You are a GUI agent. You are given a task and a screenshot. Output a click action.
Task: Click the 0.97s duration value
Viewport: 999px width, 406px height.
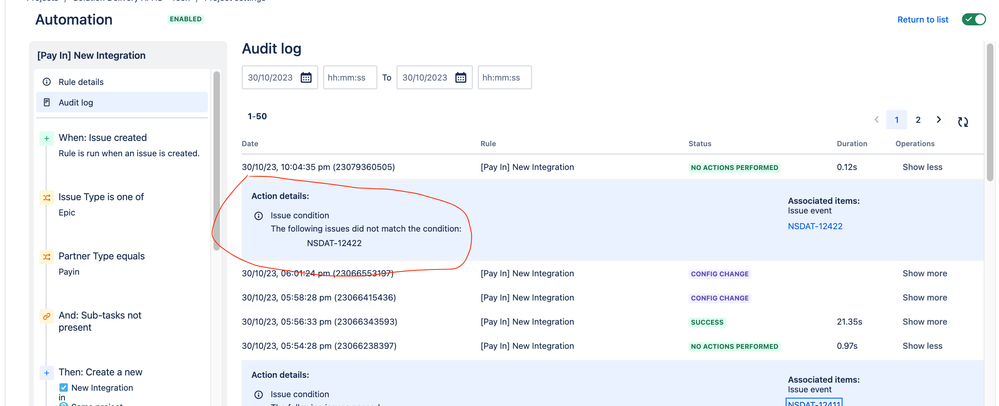tap(847, 346)
